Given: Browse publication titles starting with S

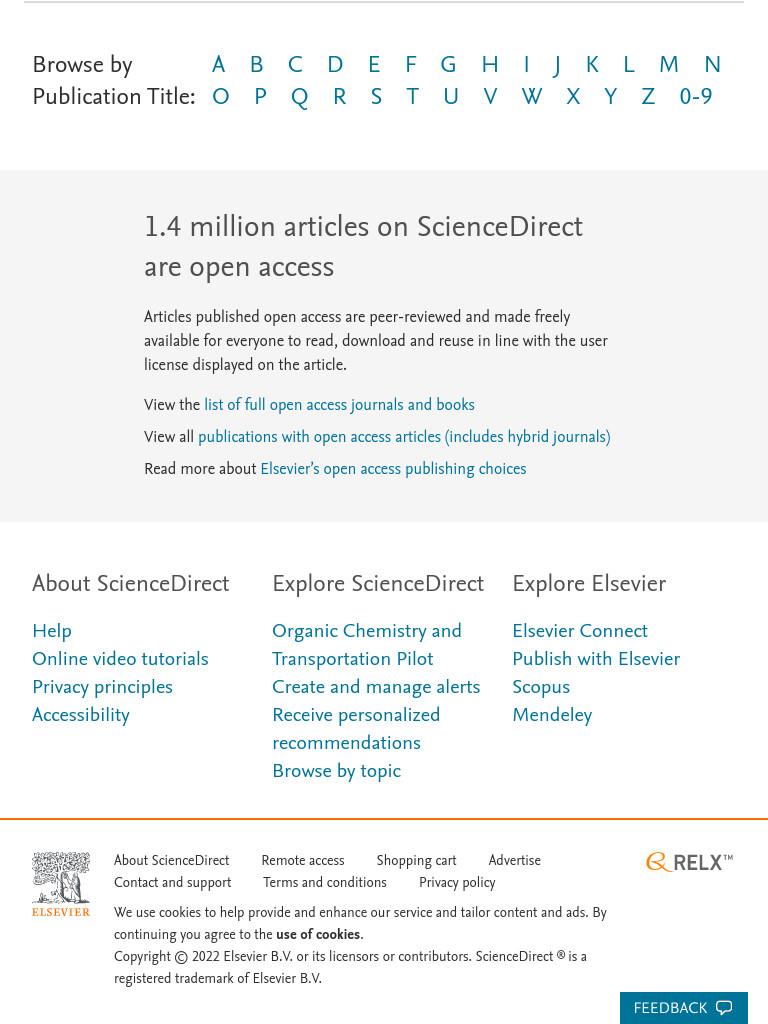Looking at the screenshot, I should (376, 97).
